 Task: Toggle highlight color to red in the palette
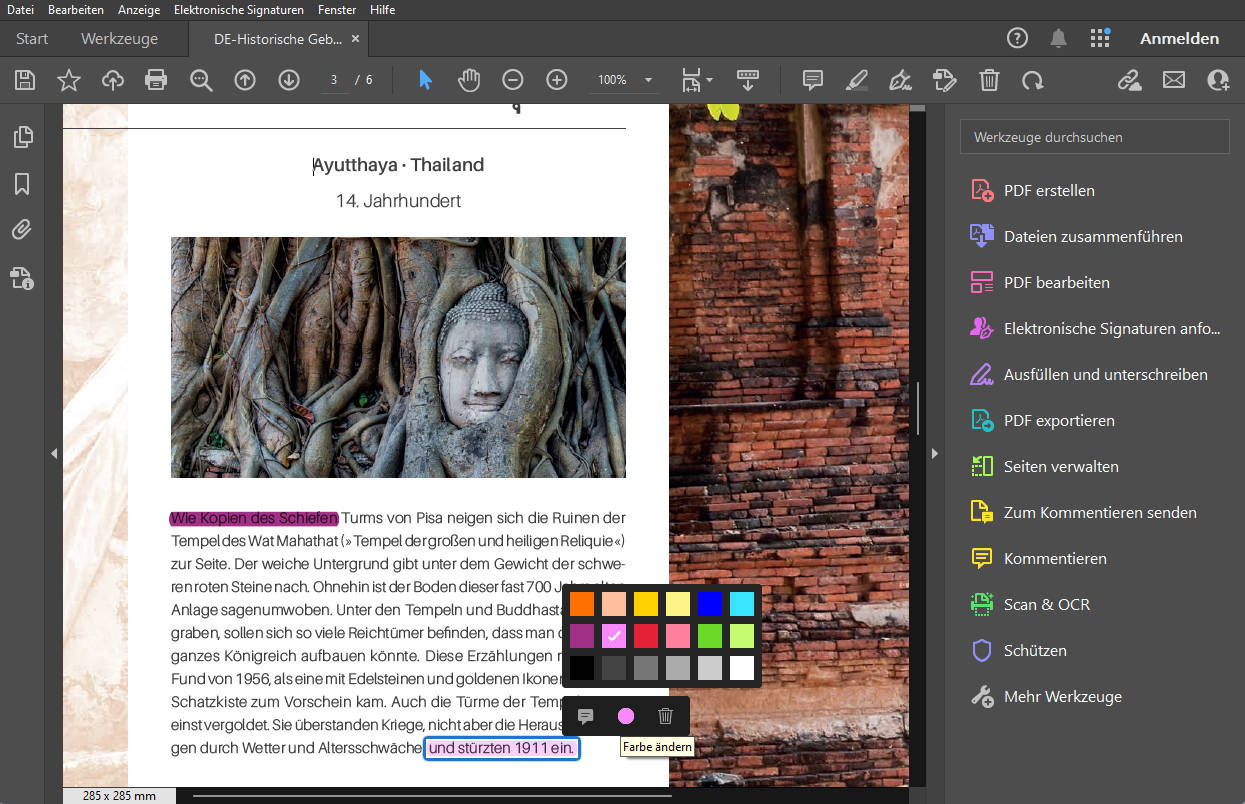(646, 635)
